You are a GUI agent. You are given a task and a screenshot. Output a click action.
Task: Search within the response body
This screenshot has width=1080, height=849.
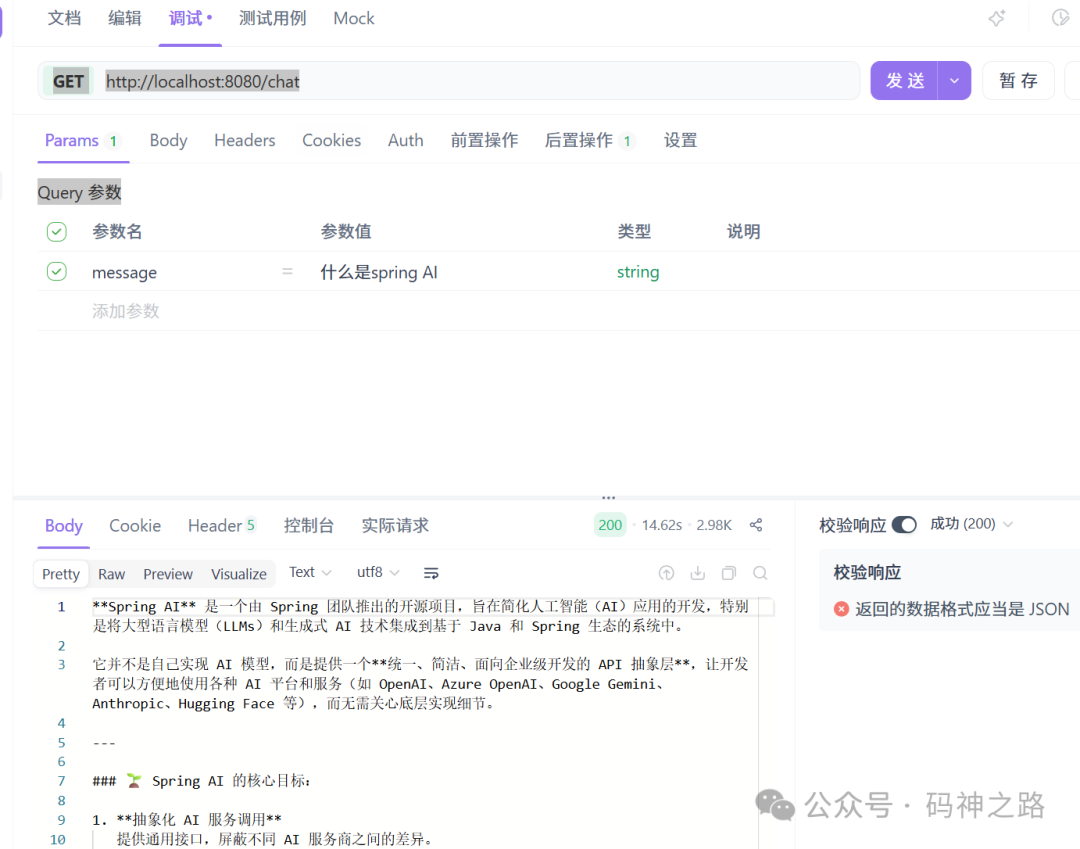pyautogui.click(x=760, y=573)
